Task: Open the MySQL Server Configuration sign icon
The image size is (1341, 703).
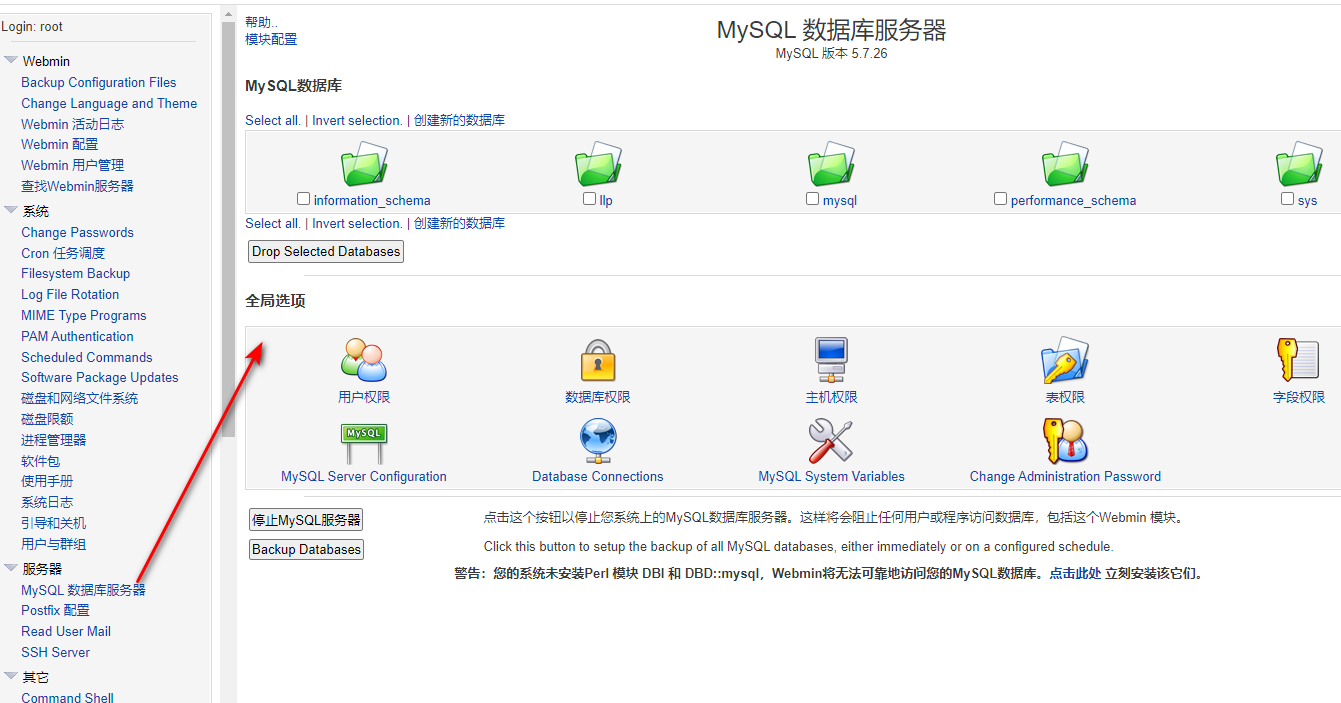Action: pyautogui.click(x=364, y=441)
